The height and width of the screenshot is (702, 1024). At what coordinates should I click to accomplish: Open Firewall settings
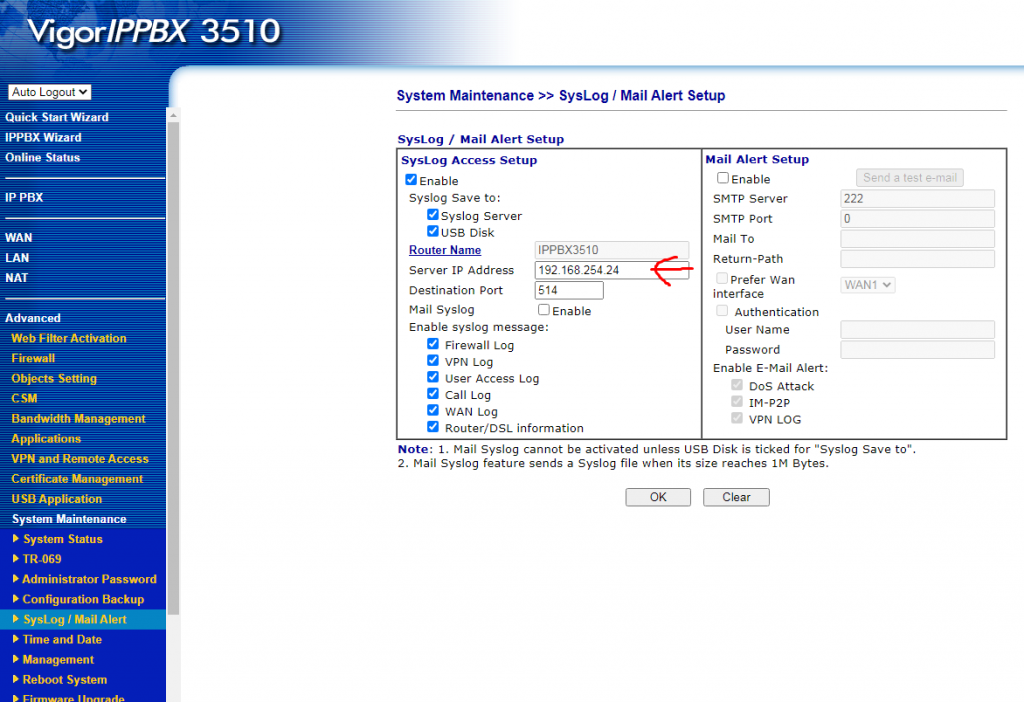33,358
